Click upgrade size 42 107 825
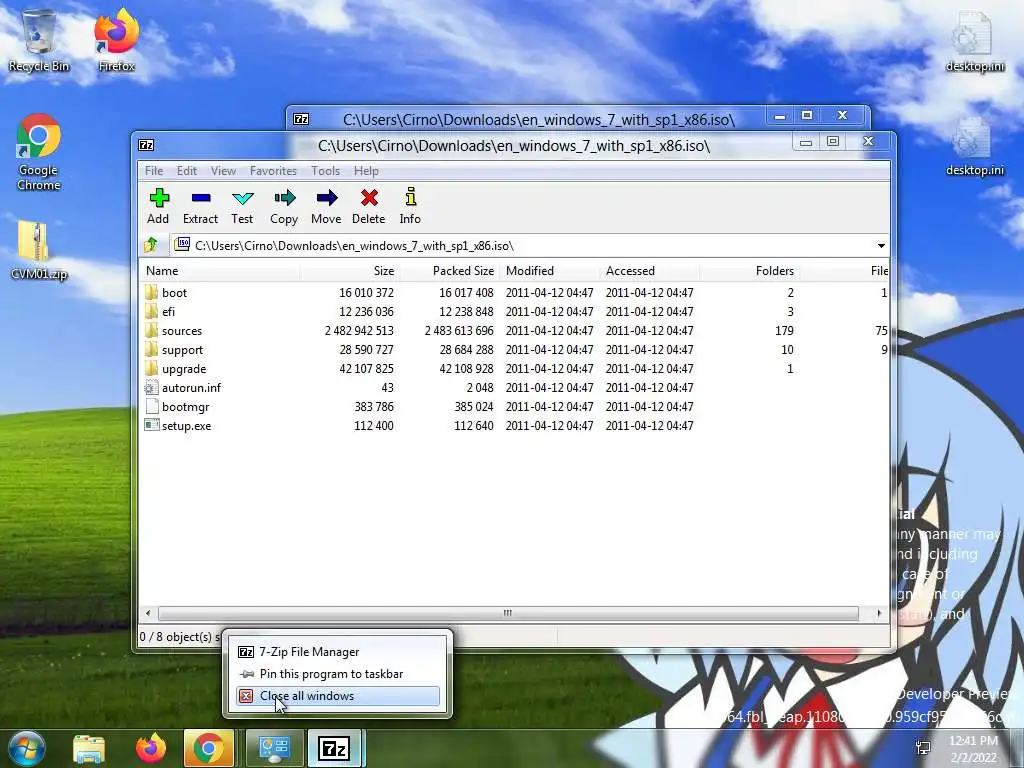The width and height of the screenshot is (1024, 768). coord(366,368)
